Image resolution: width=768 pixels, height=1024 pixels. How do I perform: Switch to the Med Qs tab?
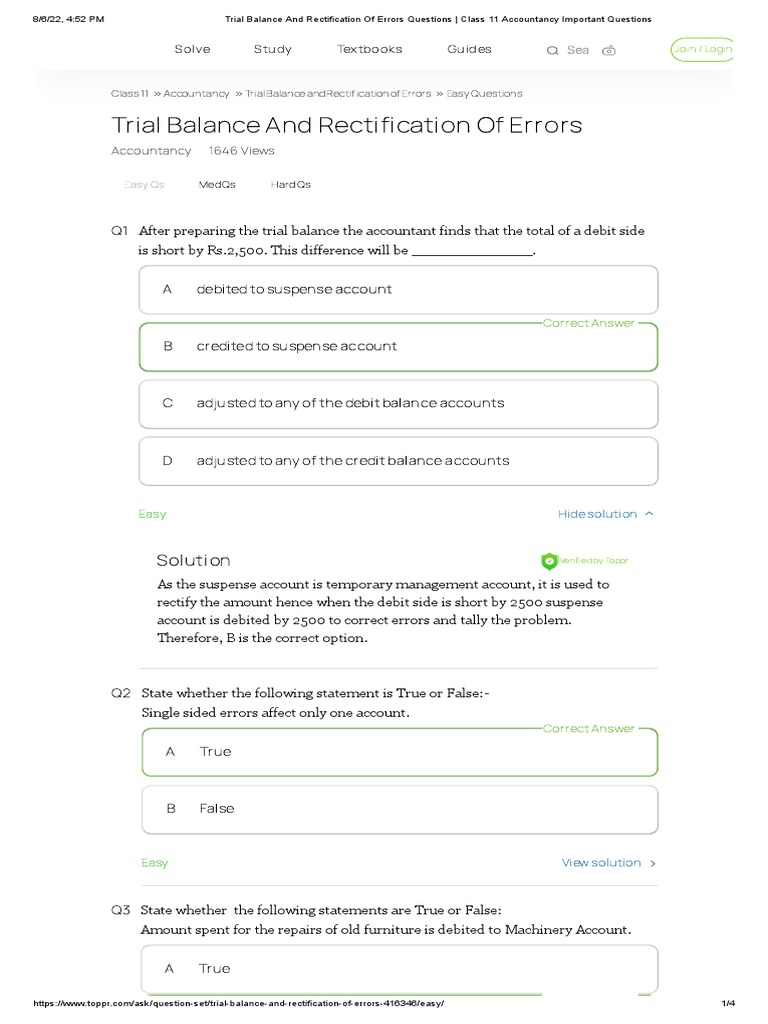[217, 185]
